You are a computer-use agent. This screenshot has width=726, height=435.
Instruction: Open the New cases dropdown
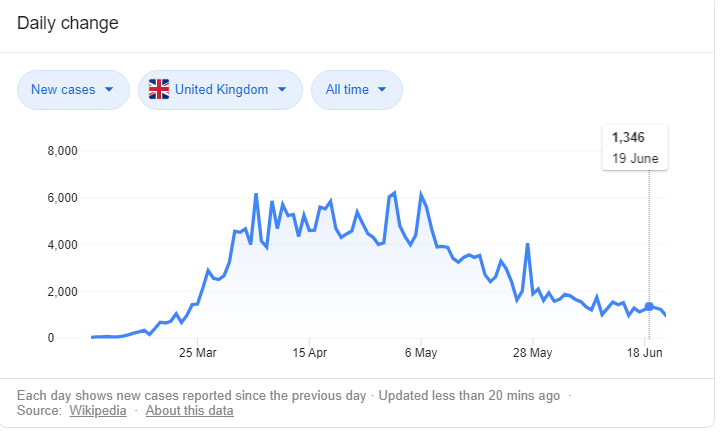click(73, 90)
